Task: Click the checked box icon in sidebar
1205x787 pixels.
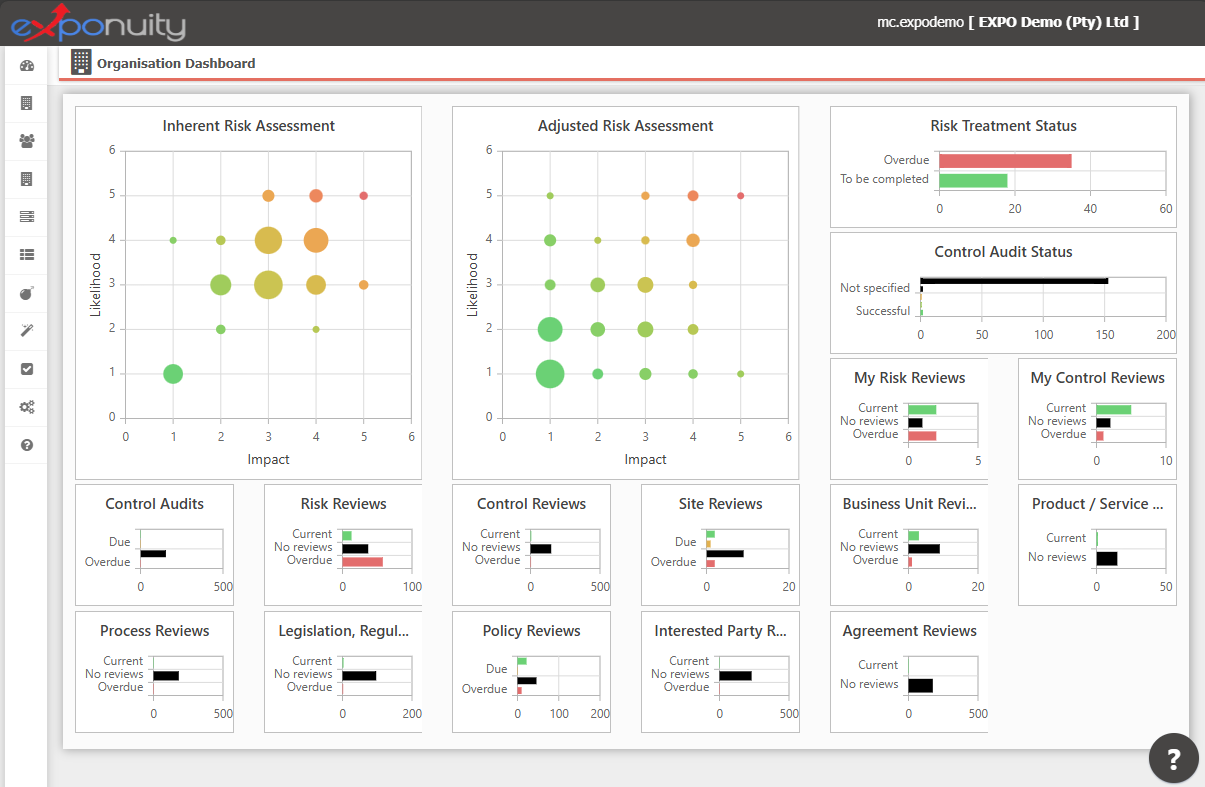Action: (x=27, y=369)
